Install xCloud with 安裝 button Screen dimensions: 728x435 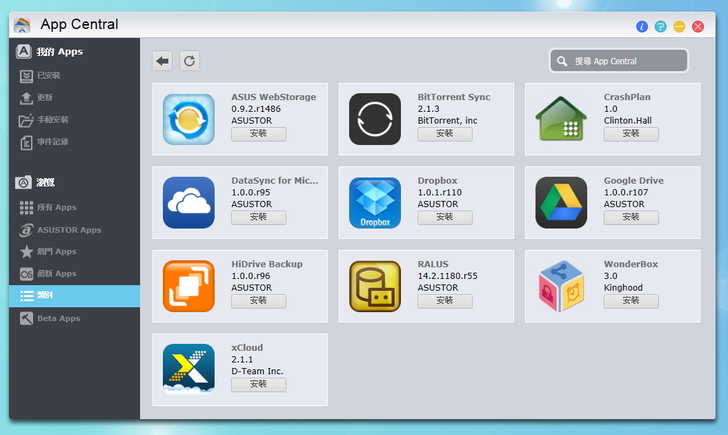click(x=259, y=384)
